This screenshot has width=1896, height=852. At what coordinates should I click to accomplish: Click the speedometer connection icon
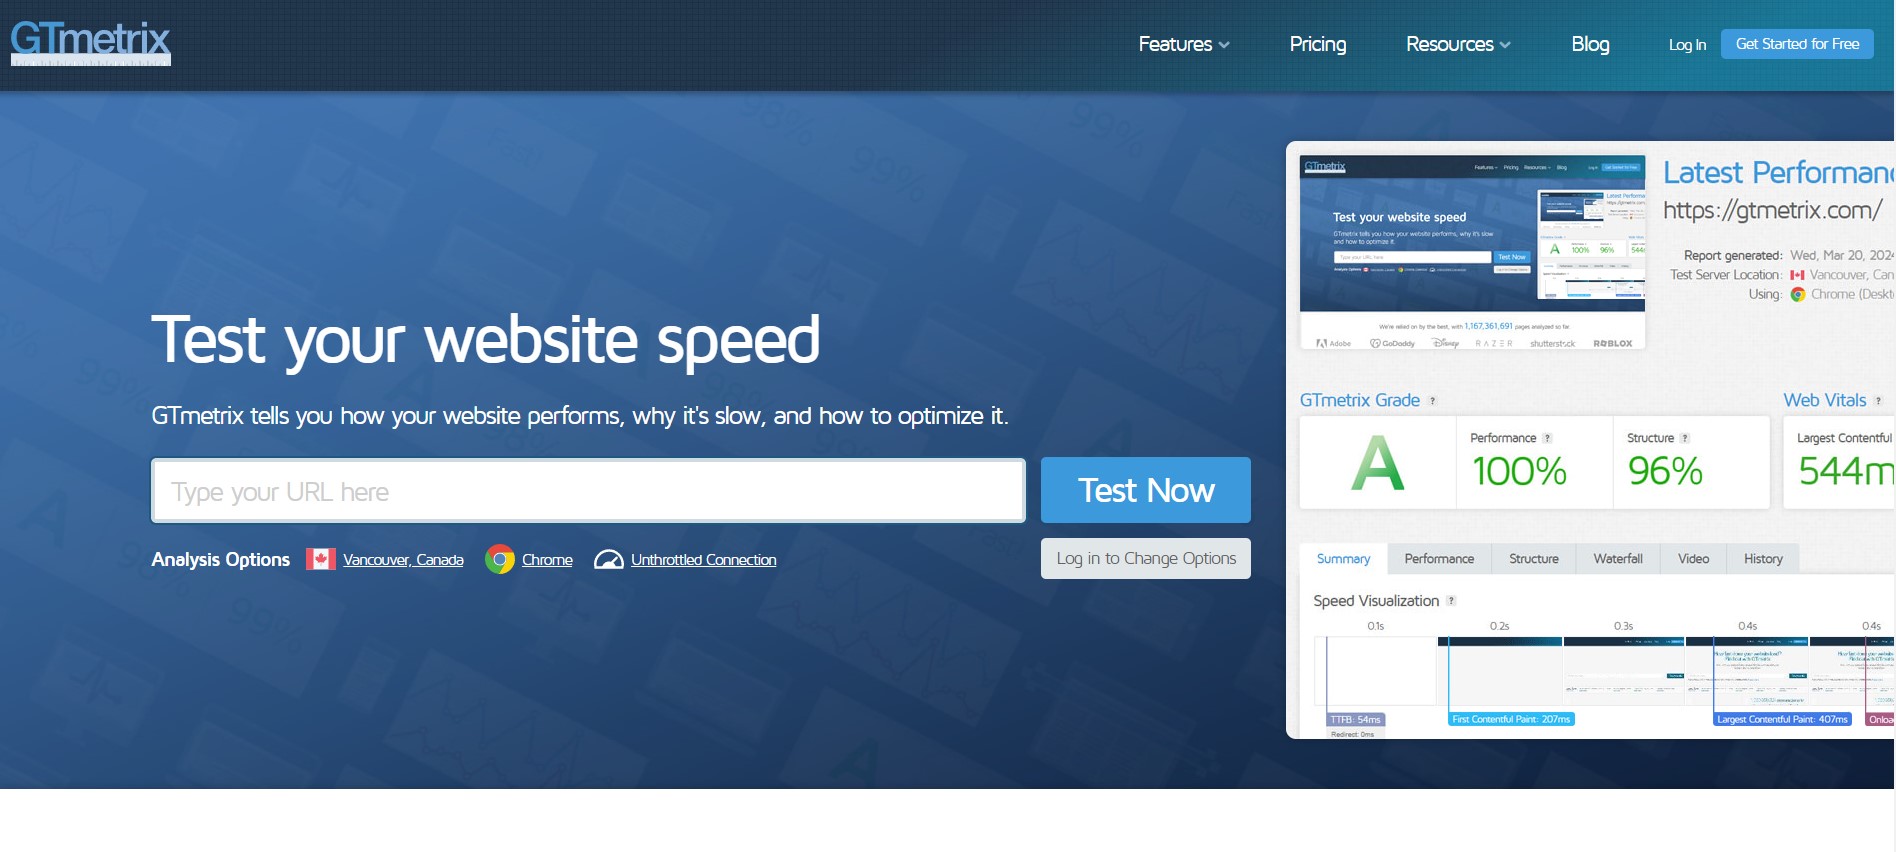pyautogui.click(x=608, y=559)
